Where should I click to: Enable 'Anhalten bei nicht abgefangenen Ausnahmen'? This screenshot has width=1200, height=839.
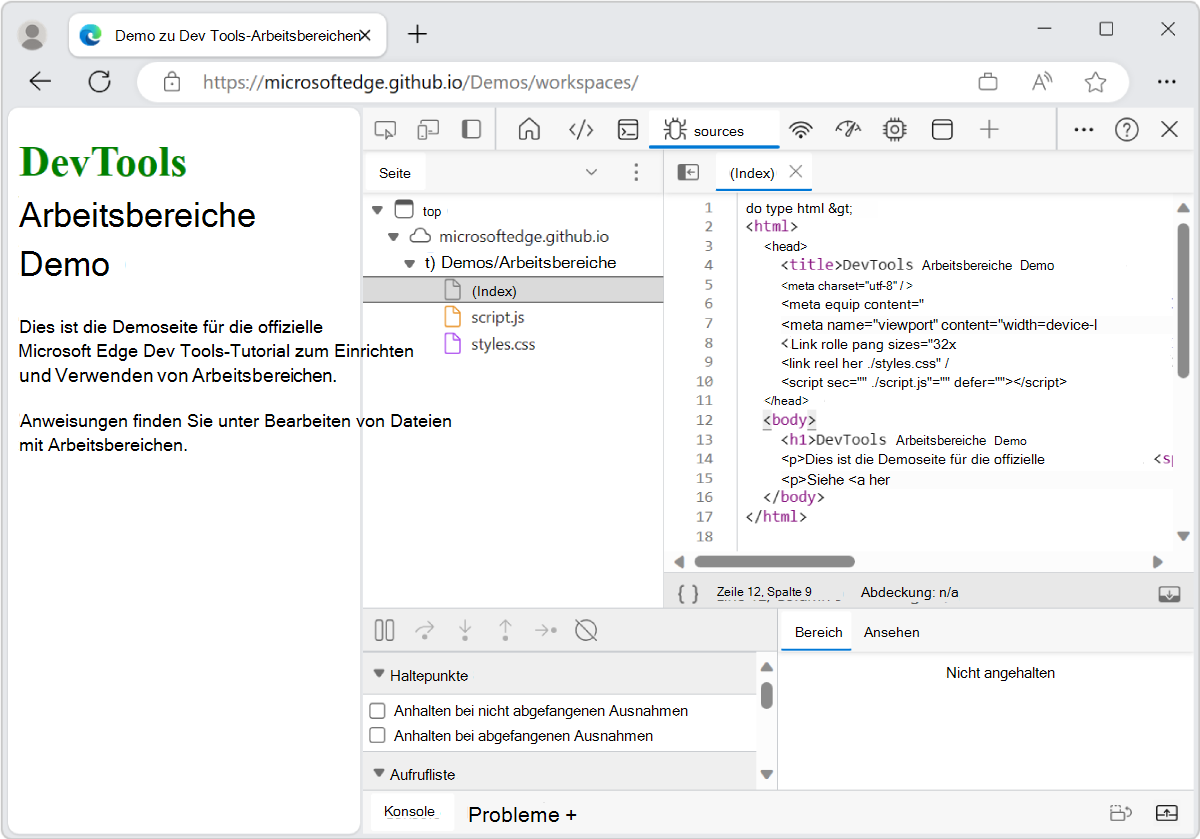pyautogui.click(x=378, y=710)
